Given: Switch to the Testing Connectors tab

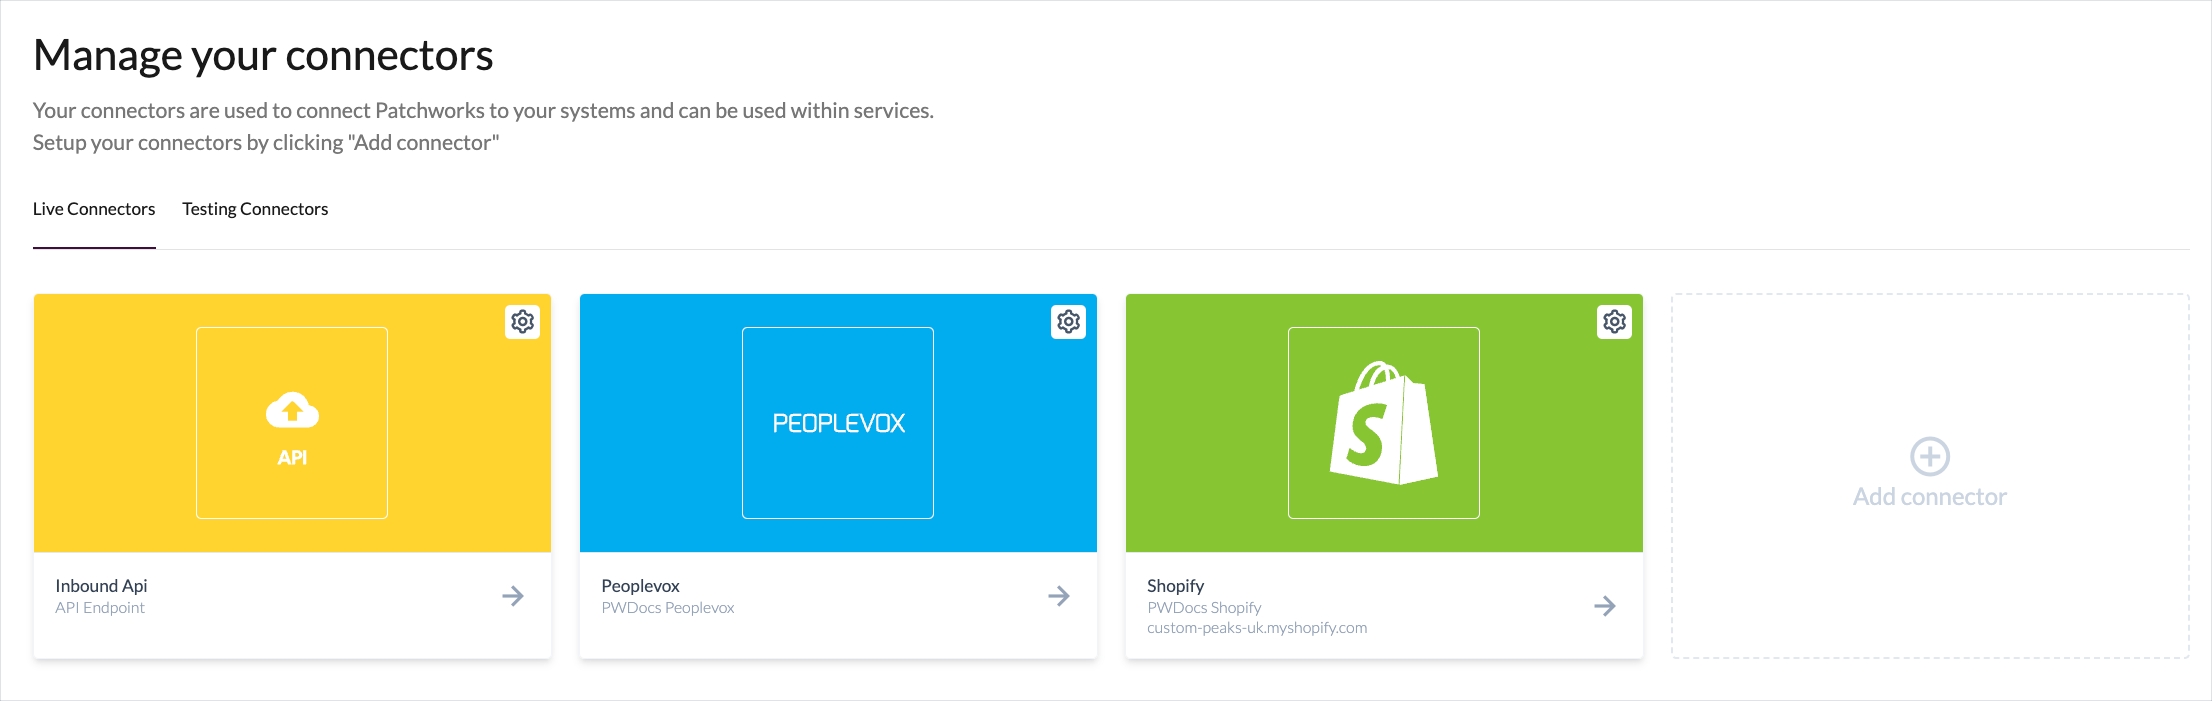Looking at the screenshot, I should (255, 209).
